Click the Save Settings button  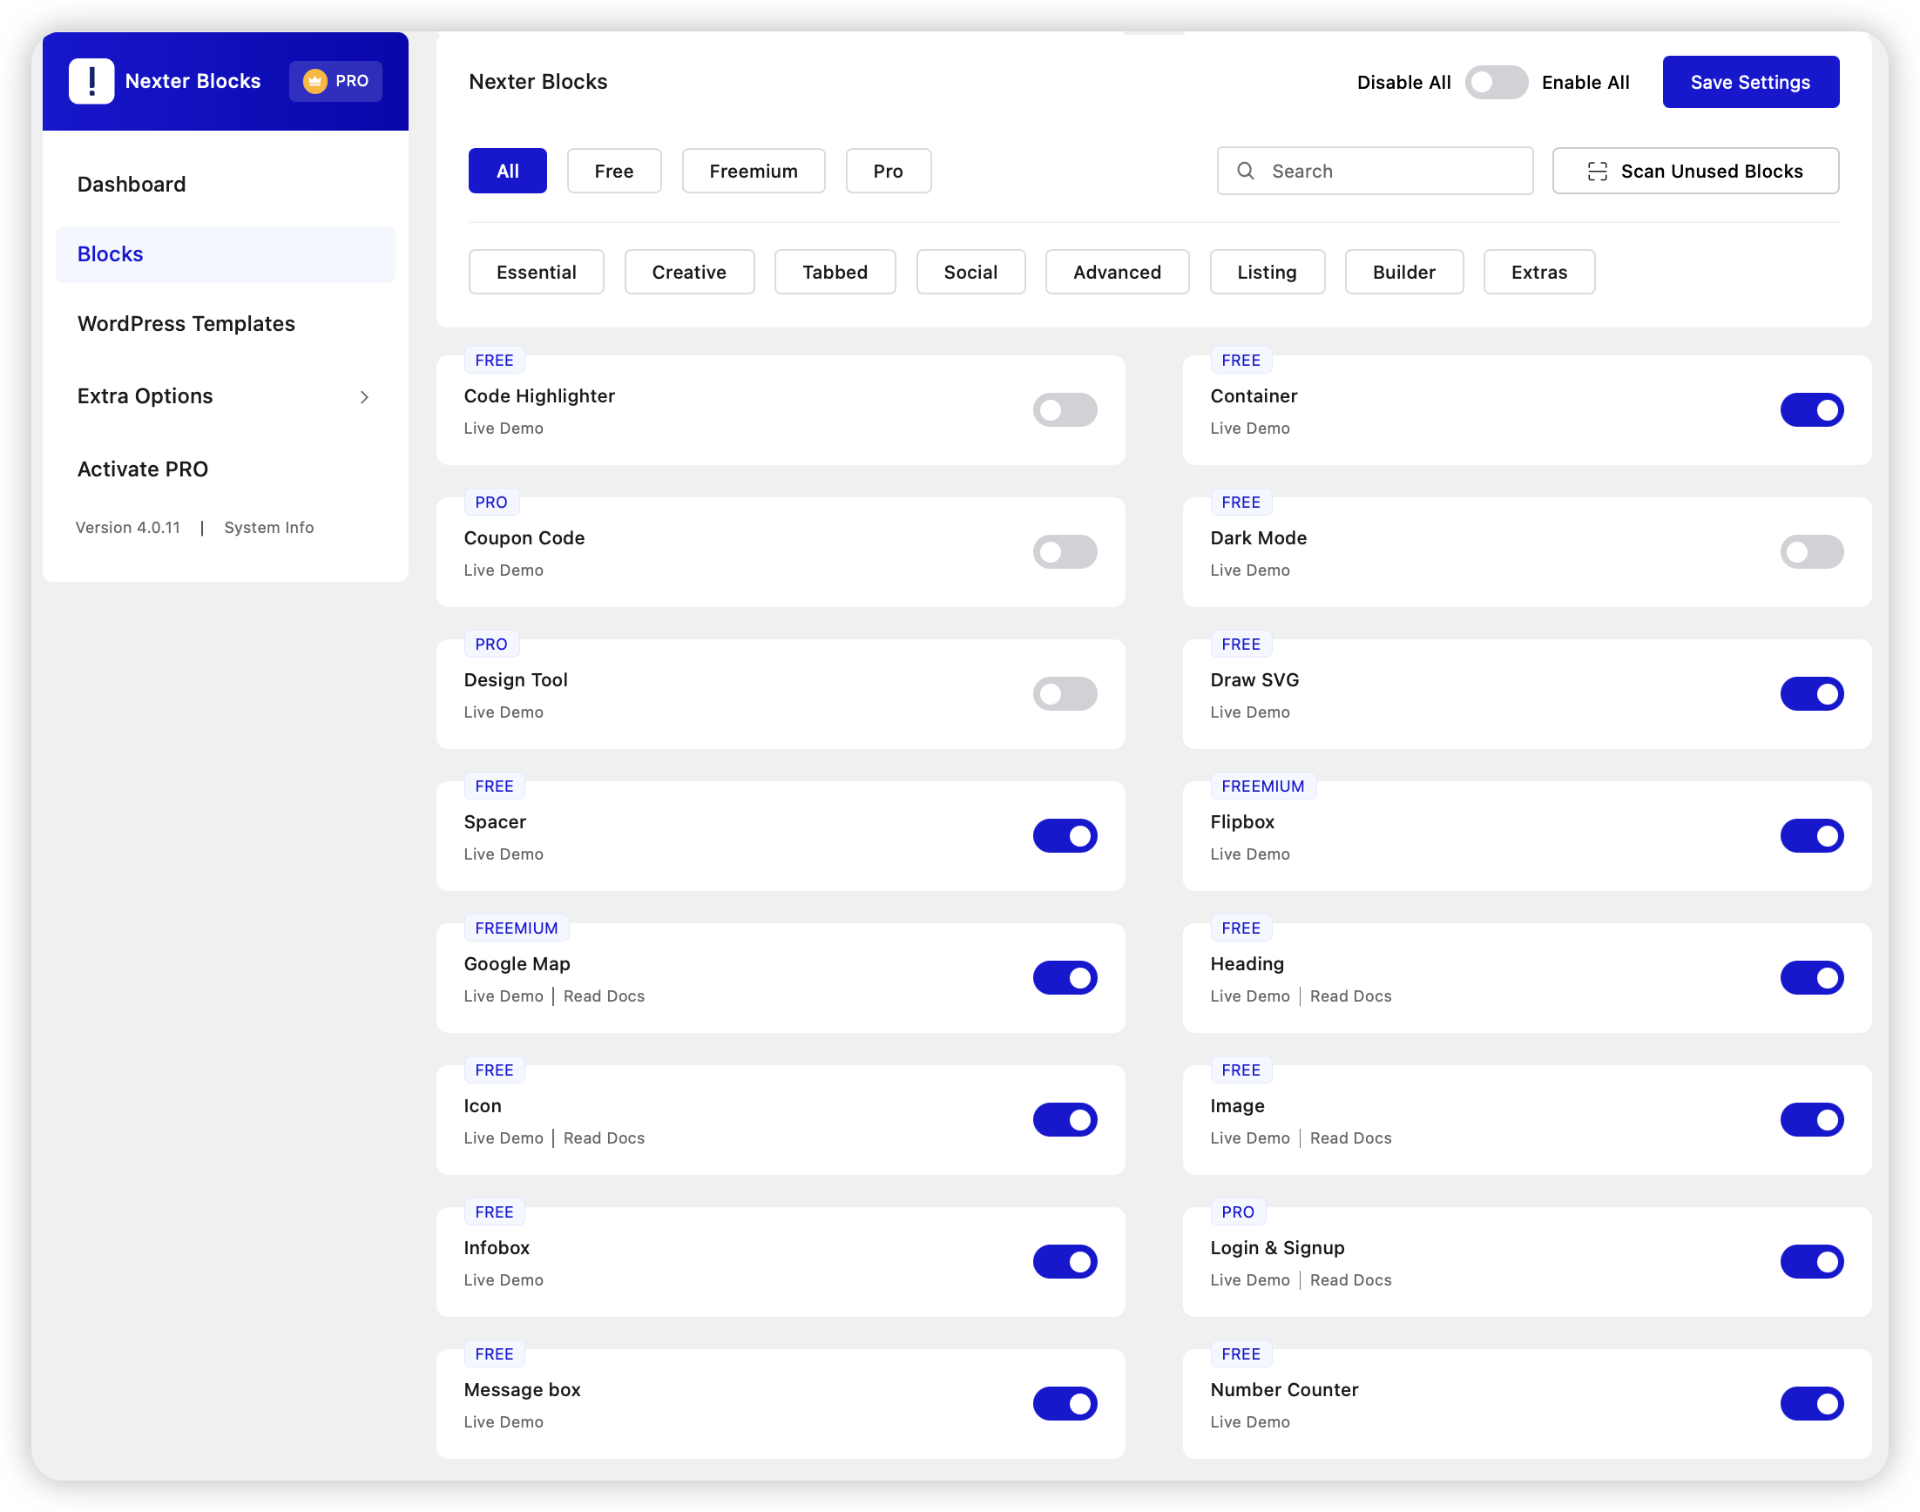coord(1751,82)
